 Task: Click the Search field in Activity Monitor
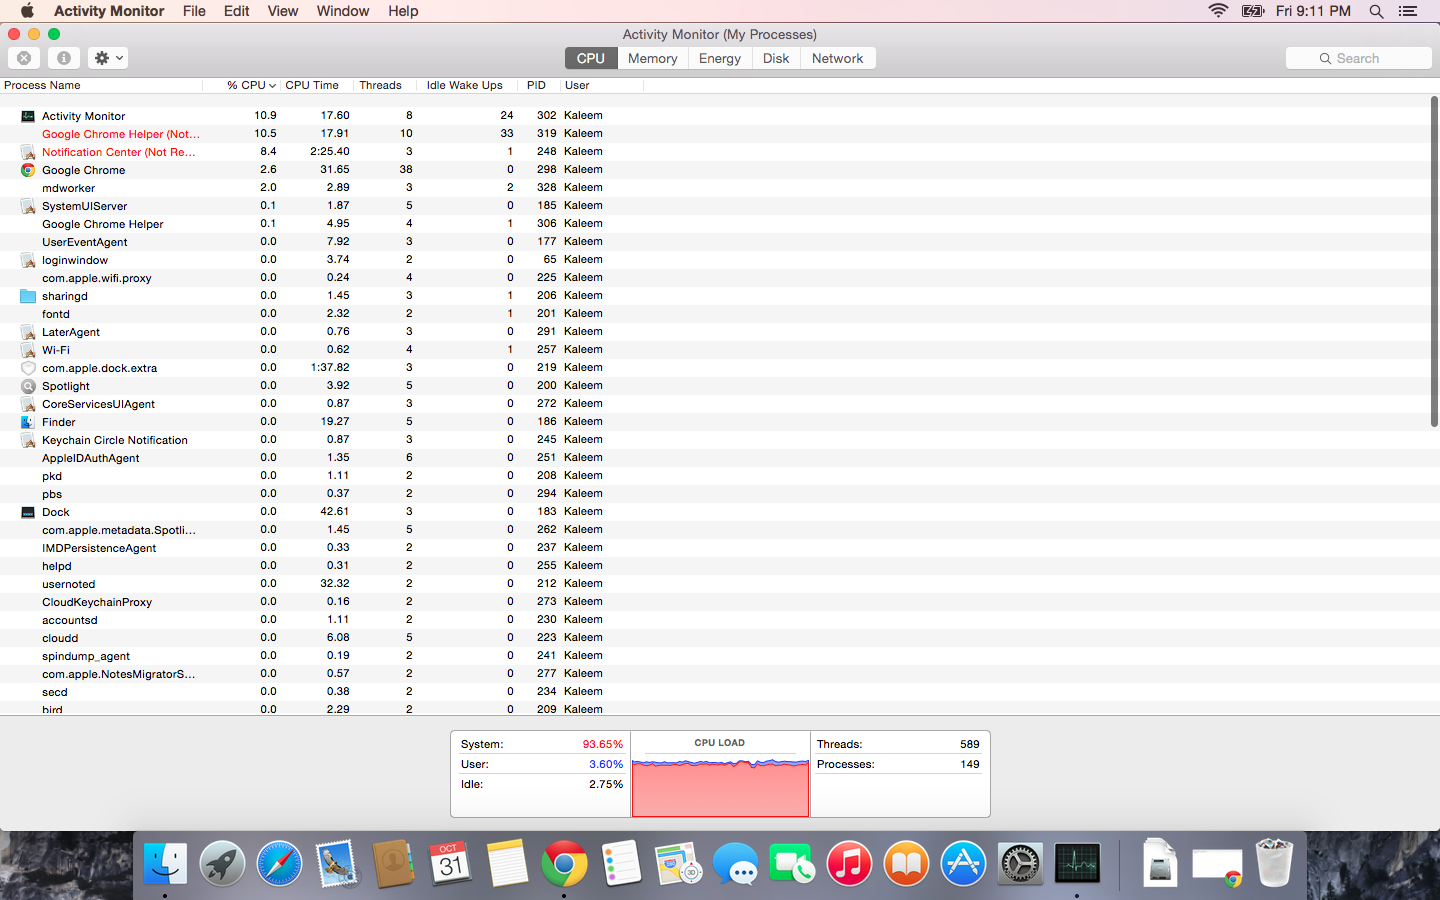[1358, 58]
